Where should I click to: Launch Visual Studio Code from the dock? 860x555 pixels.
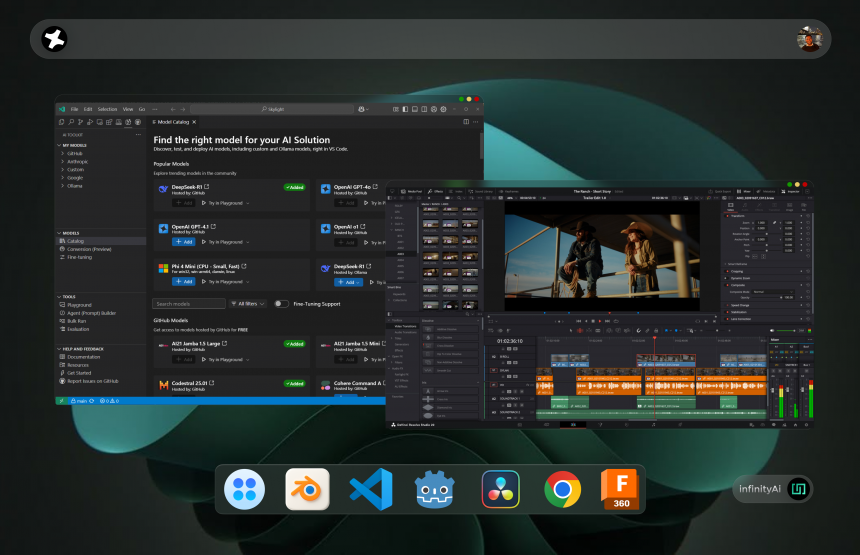(371, 489)
